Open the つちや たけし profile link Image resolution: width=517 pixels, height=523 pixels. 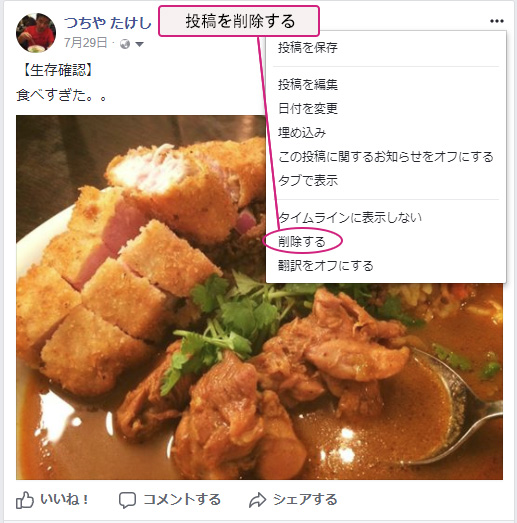point(108,23)
